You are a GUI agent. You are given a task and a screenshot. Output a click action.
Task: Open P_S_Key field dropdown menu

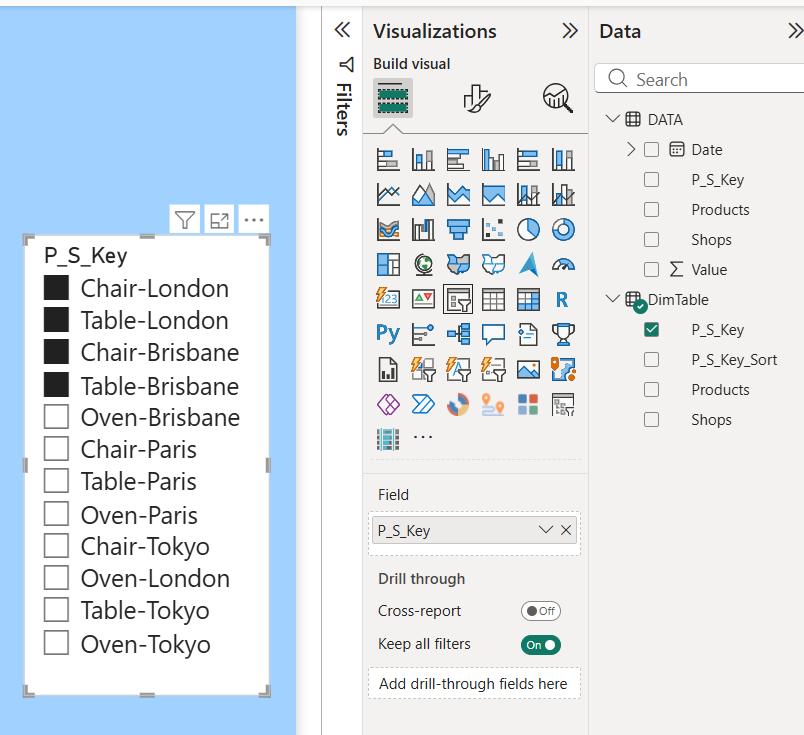[x=546, y=530]
